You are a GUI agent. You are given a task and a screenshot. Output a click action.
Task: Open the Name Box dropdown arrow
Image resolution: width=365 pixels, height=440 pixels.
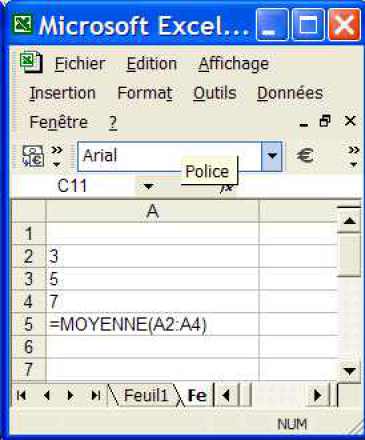pos(148,186)
